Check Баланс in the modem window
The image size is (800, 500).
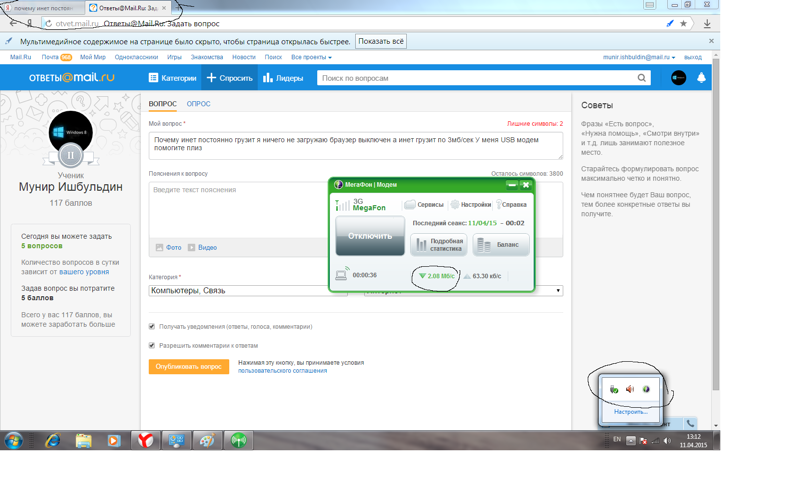pos(501,244)
